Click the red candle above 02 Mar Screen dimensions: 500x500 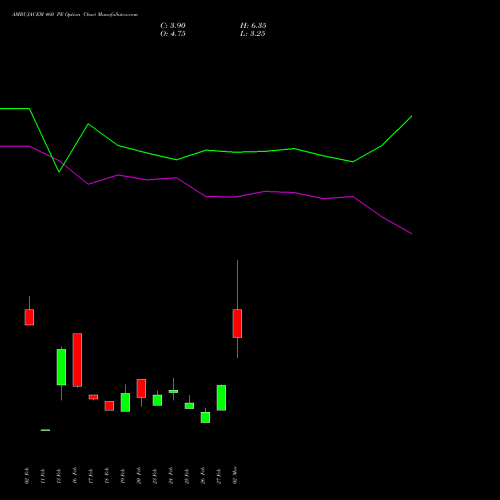[237, 323]
